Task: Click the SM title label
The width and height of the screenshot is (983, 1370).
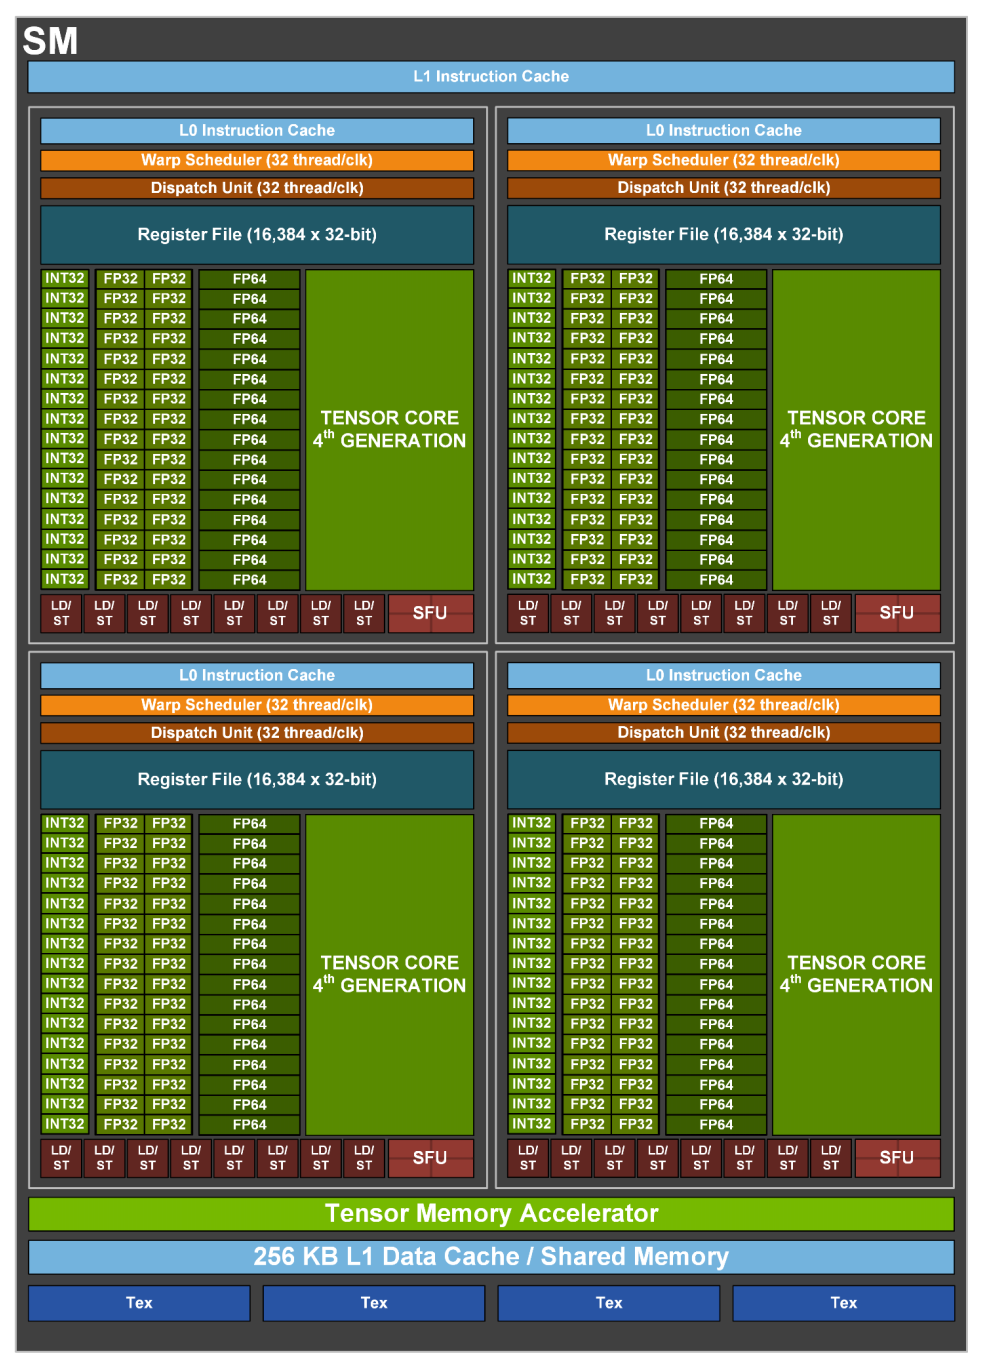Action: (50, 41)
